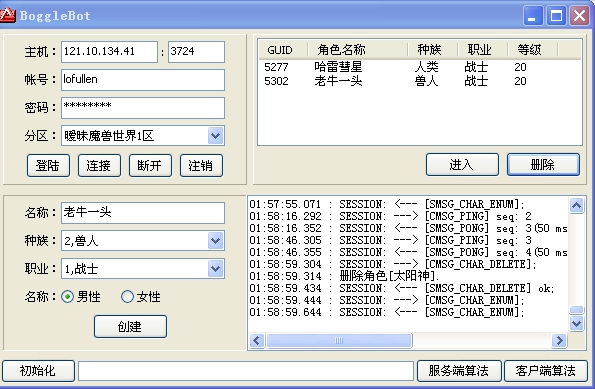
Task: Click the log scroll down arrow
Action: [x=576, y=323]
